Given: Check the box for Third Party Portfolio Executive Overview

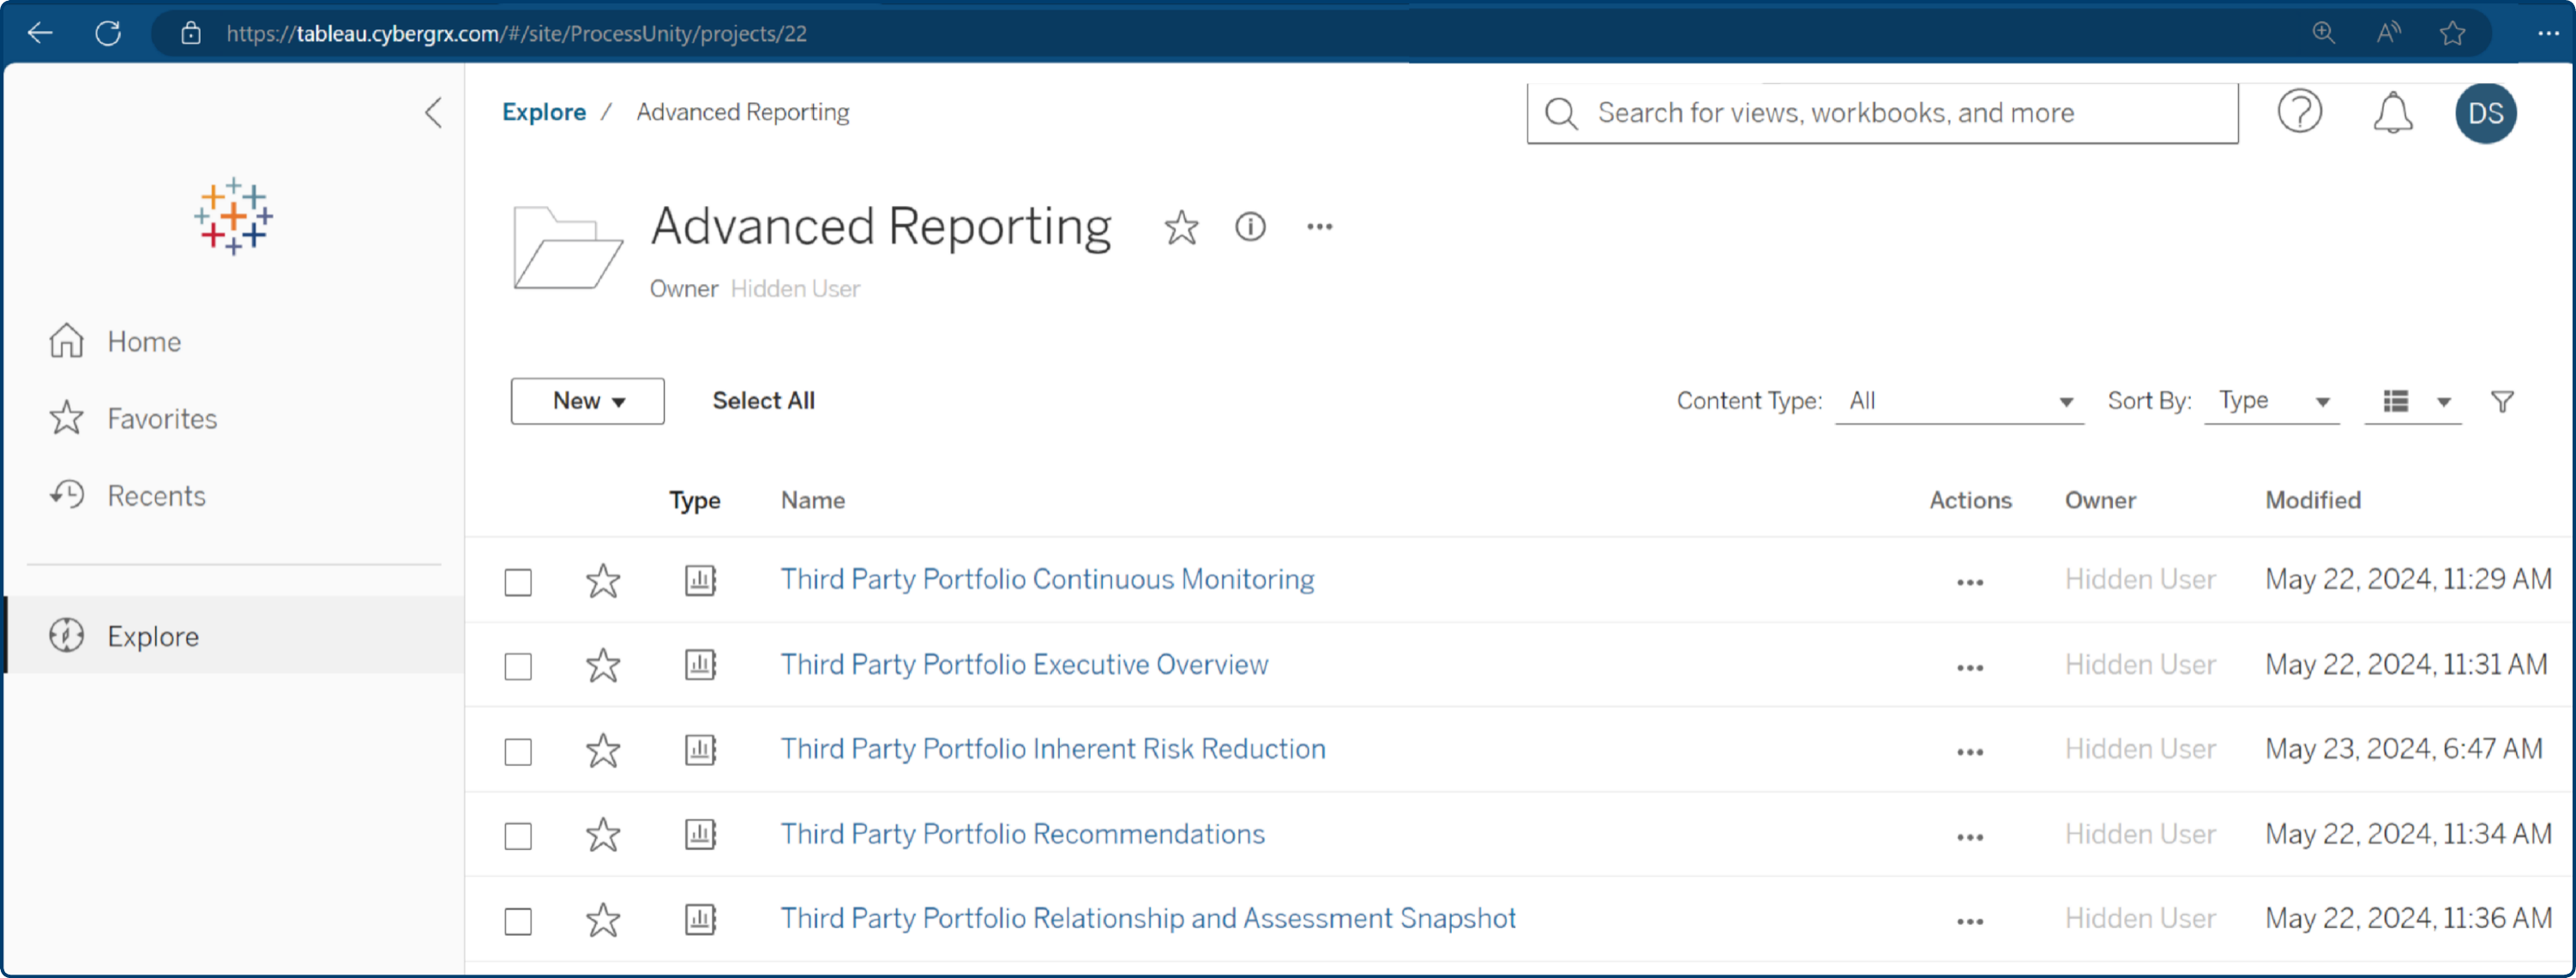Looking at the screenshot, I should point(517,665).
